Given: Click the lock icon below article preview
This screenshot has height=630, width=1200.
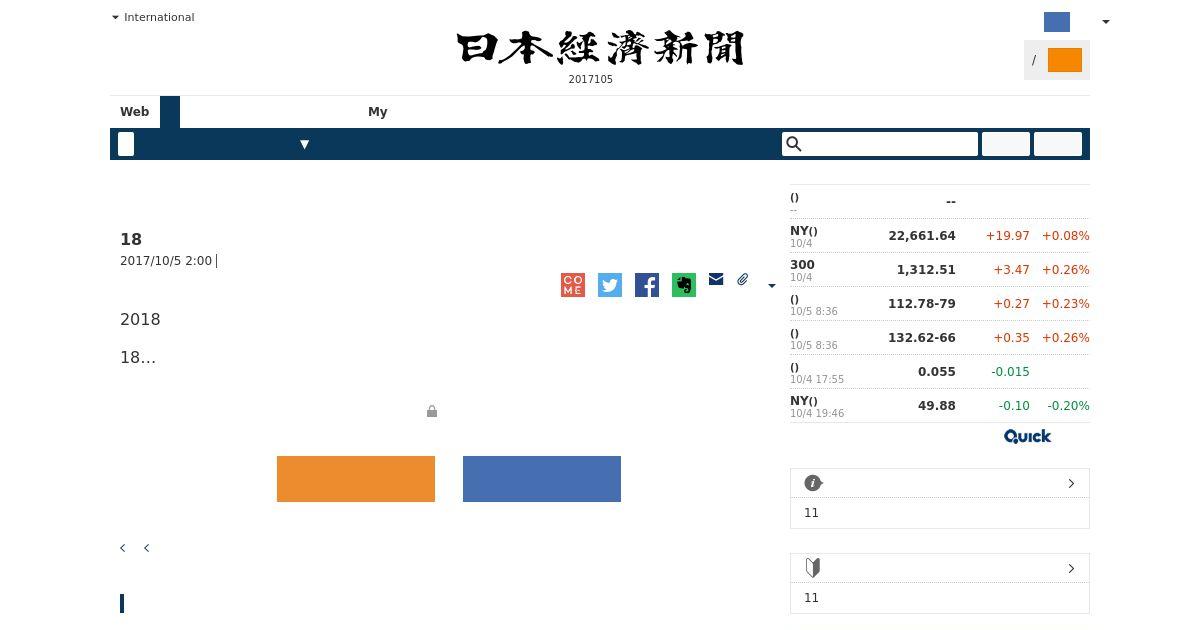Looking at the screenshot, I should 432,411.
